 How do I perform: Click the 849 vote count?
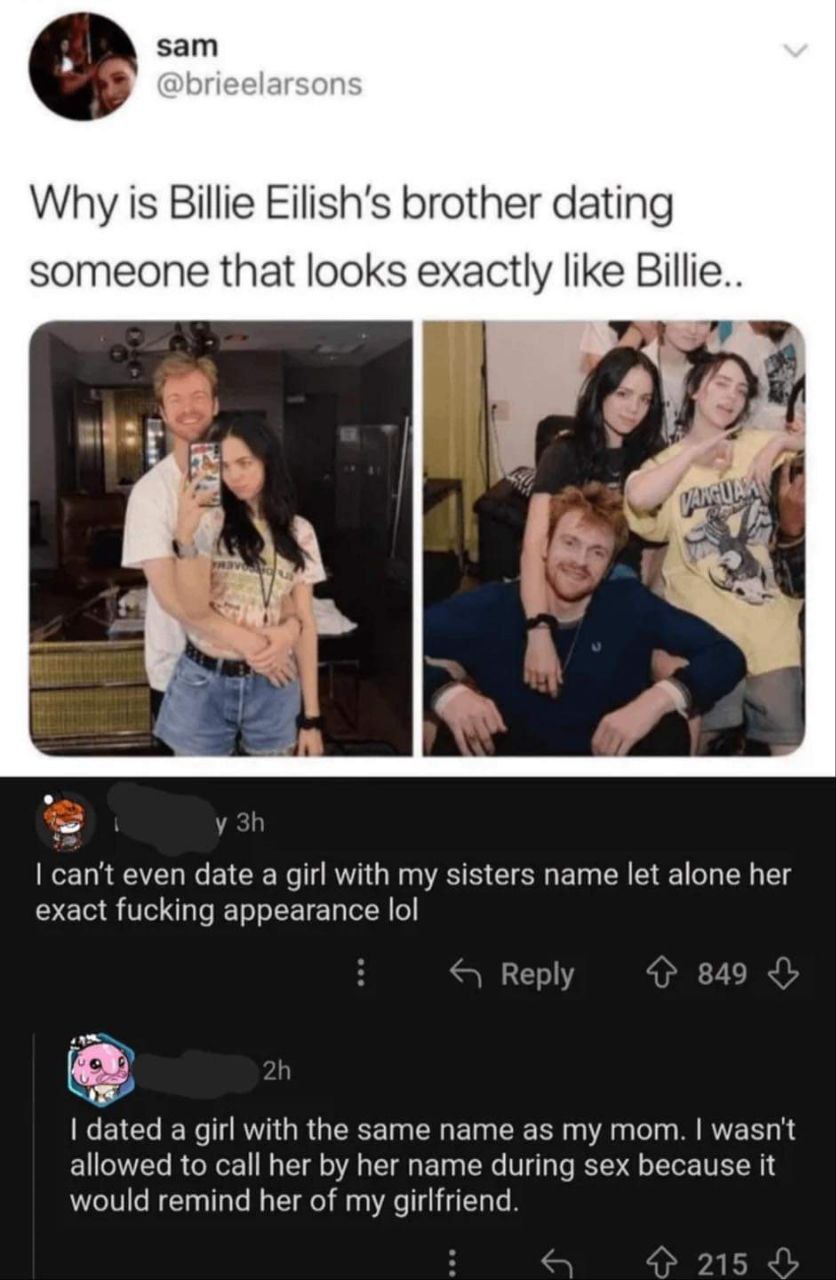(723, 974)
